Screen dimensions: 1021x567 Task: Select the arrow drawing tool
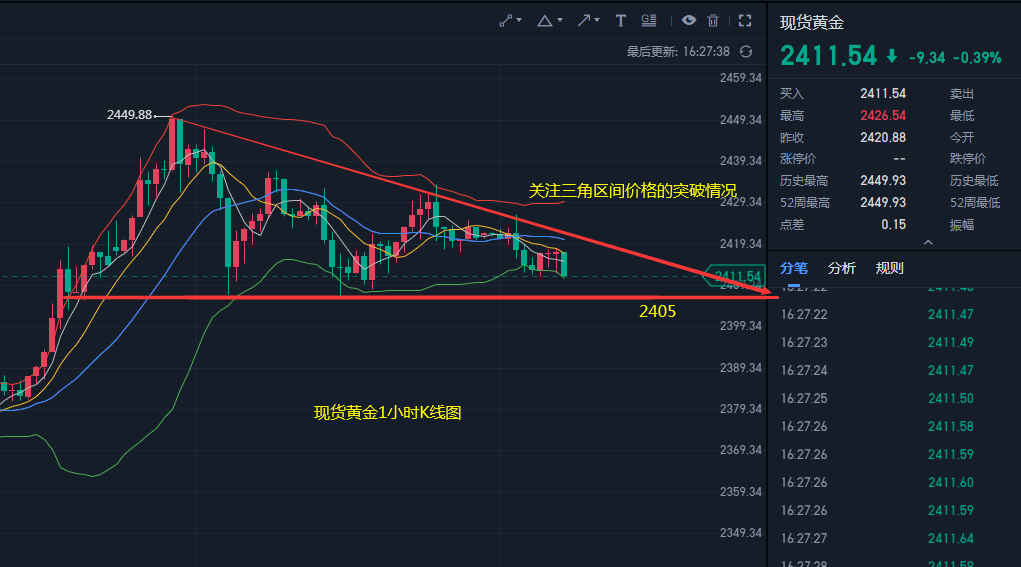pos(585,20)
